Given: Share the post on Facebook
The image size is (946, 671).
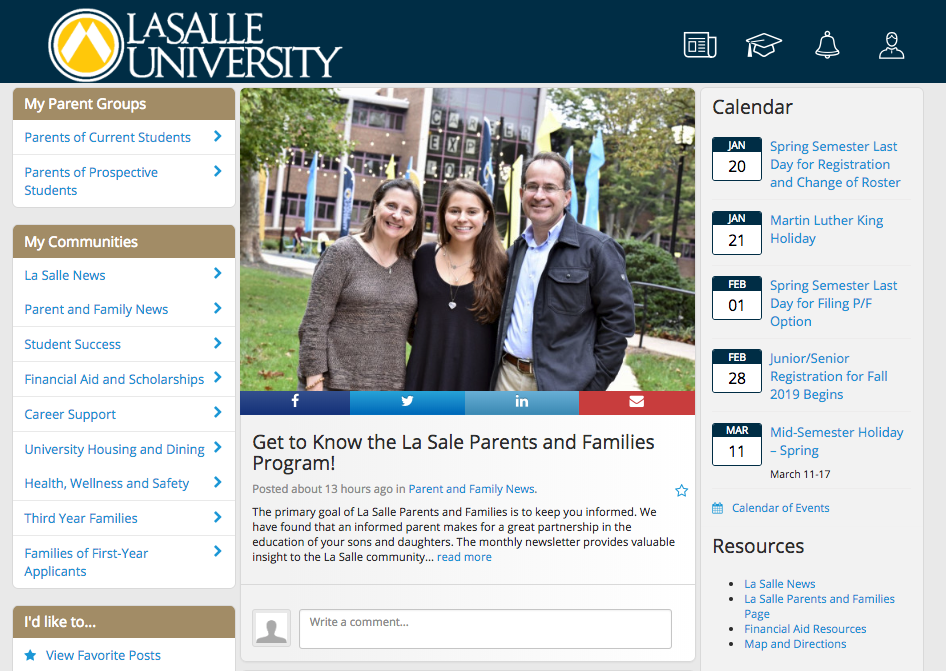Looking at the screenshot, I should tap(295, 402).
